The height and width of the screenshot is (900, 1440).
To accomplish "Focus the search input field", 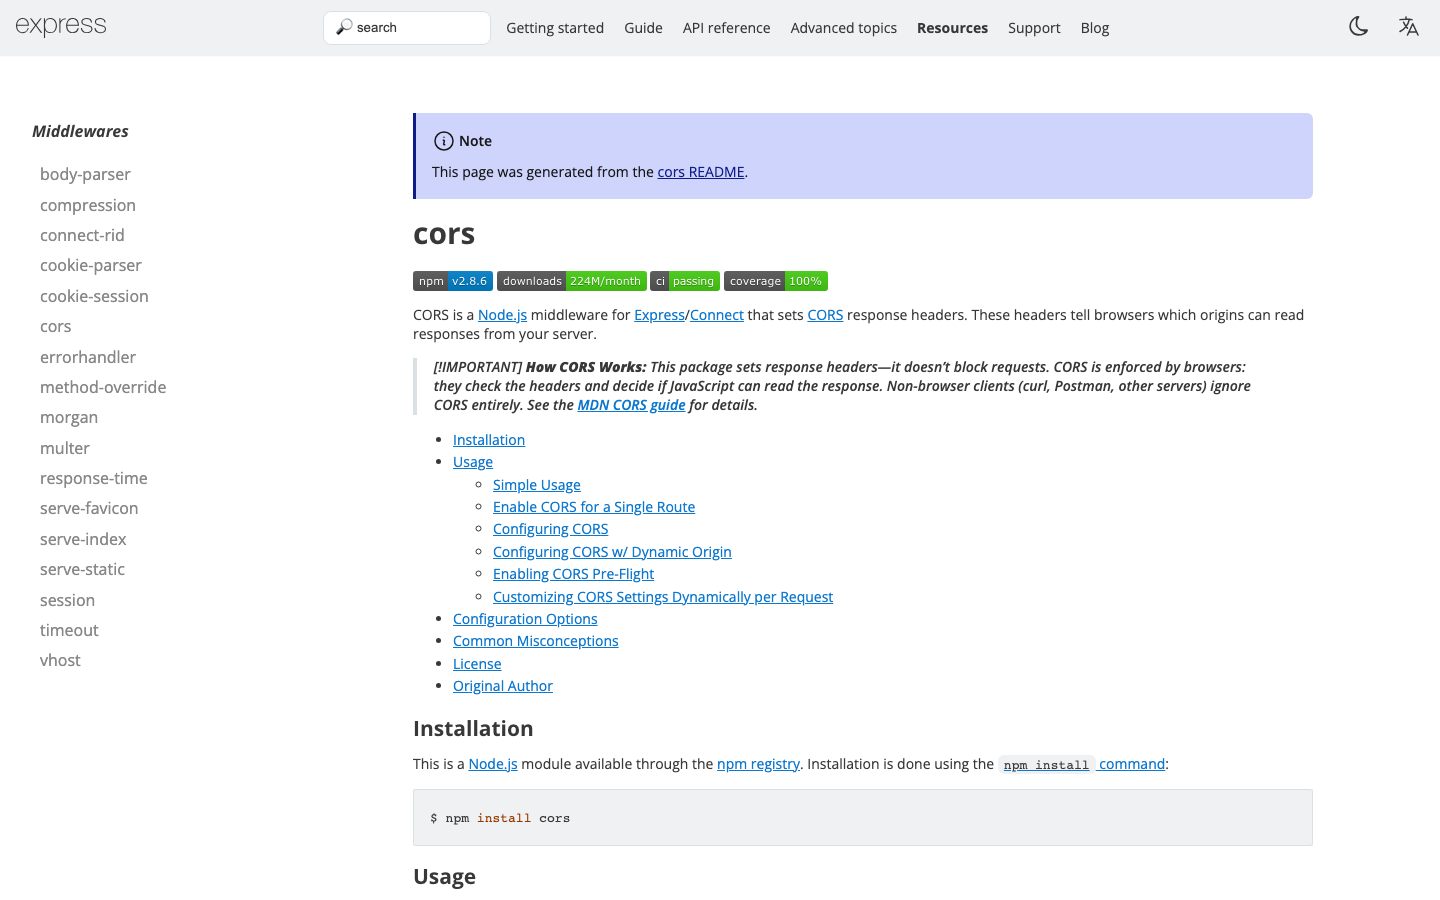I will (x=407, y=28).
